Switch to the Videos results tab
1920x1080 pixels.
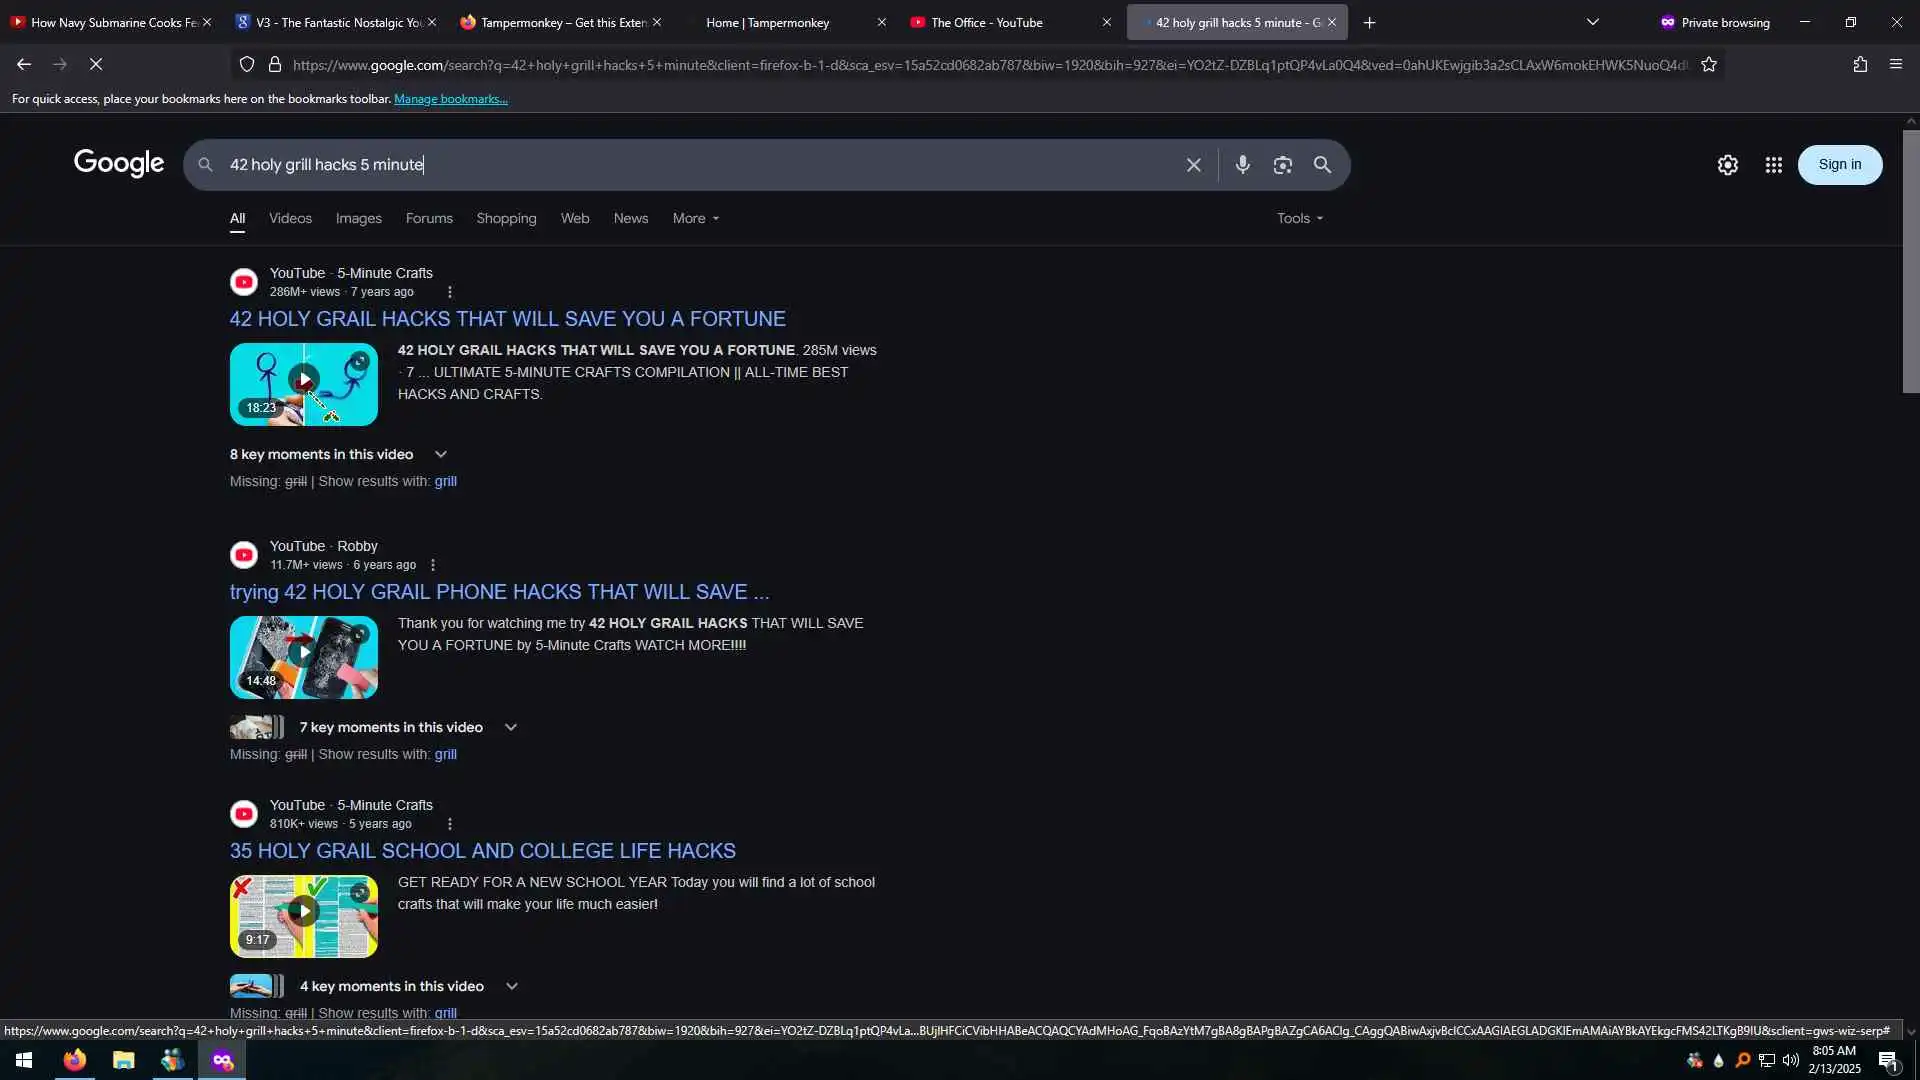click(290, 218)
